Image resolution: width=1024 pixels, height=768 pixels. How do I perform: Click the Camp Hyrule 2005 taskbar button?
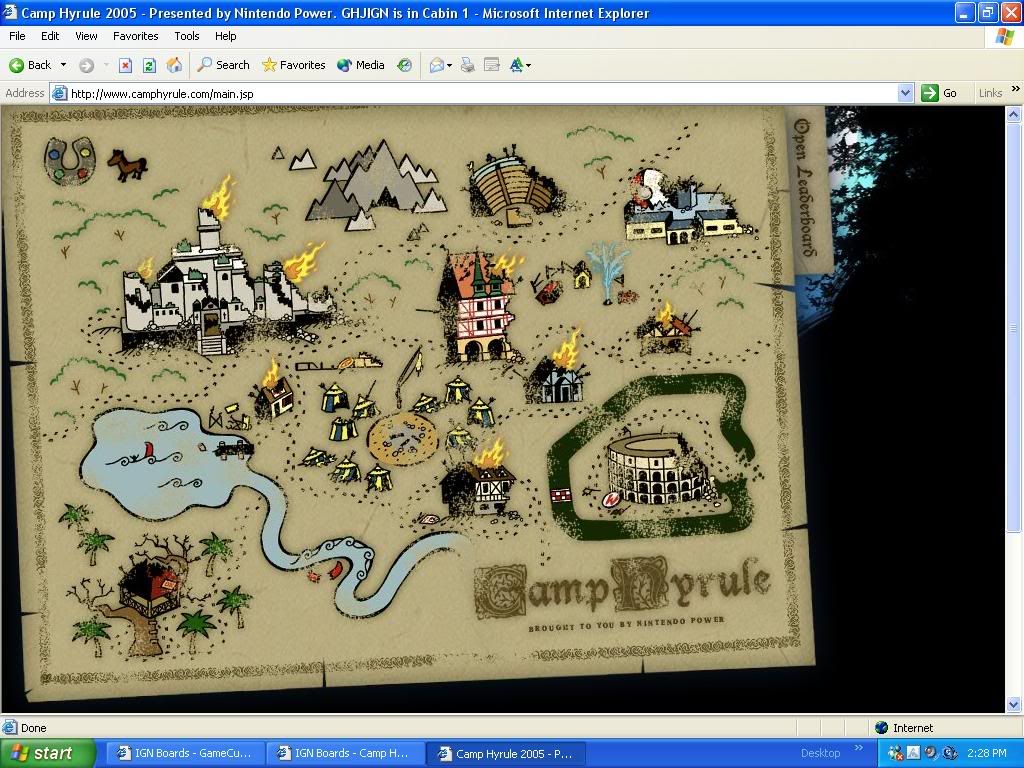(506, 754)
